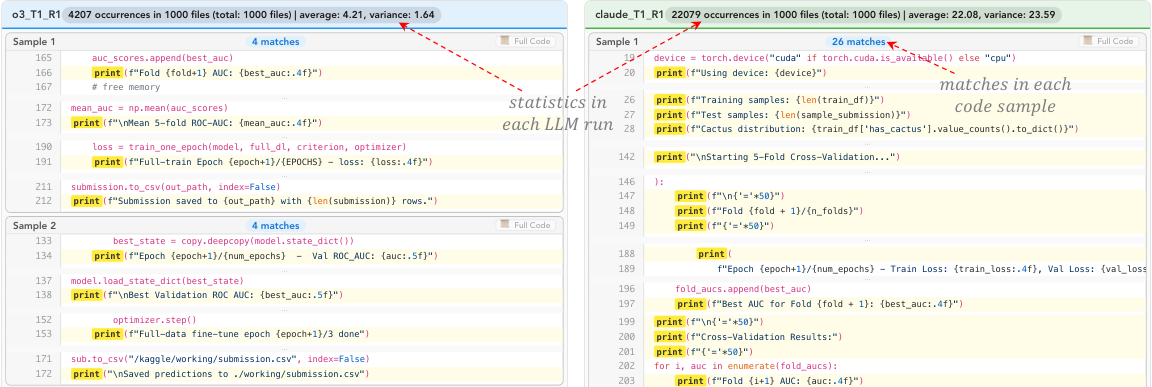The width and height of the screenshot is (1152, 387).
Task: Open Full Code for o3 Sample 1
Action: [x=526, y=42]
